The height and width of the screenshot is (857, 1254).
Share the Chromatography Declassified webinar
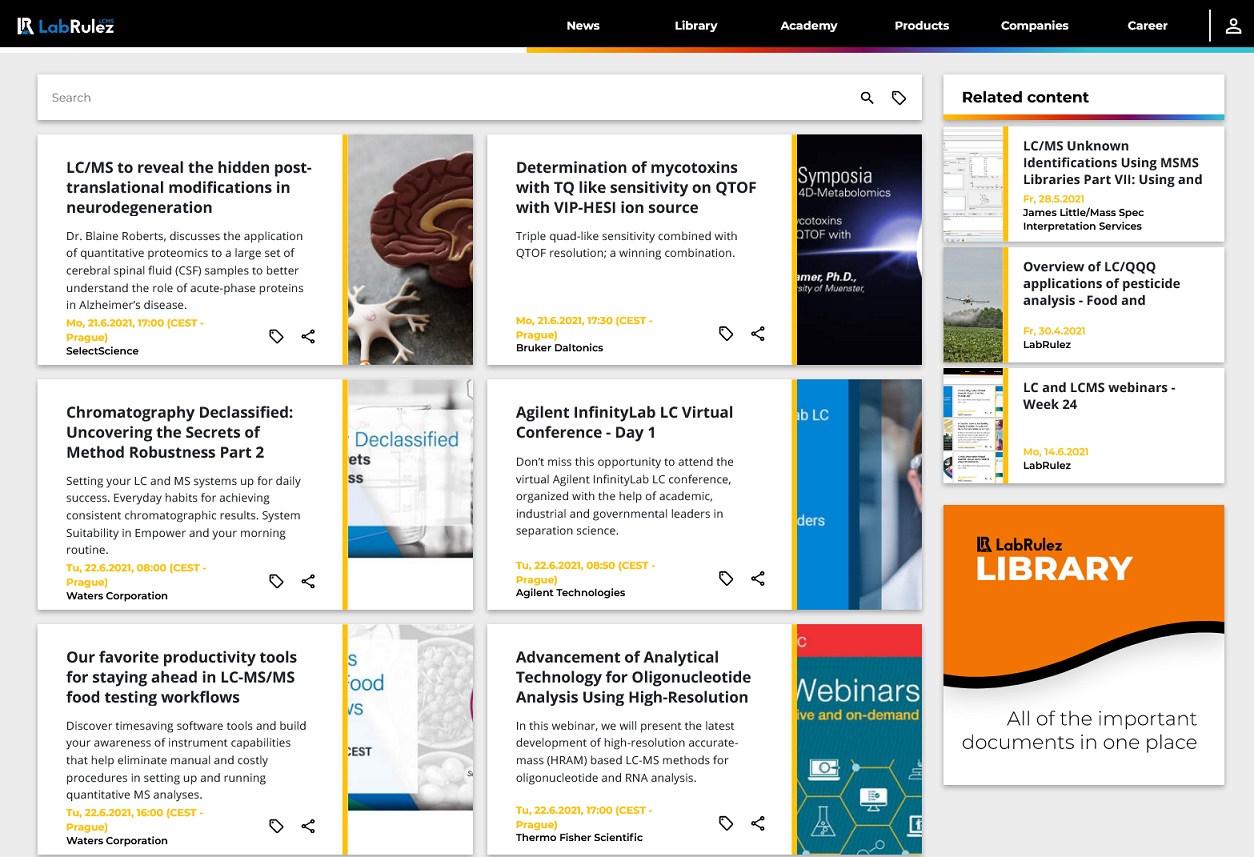pos(308,581)
